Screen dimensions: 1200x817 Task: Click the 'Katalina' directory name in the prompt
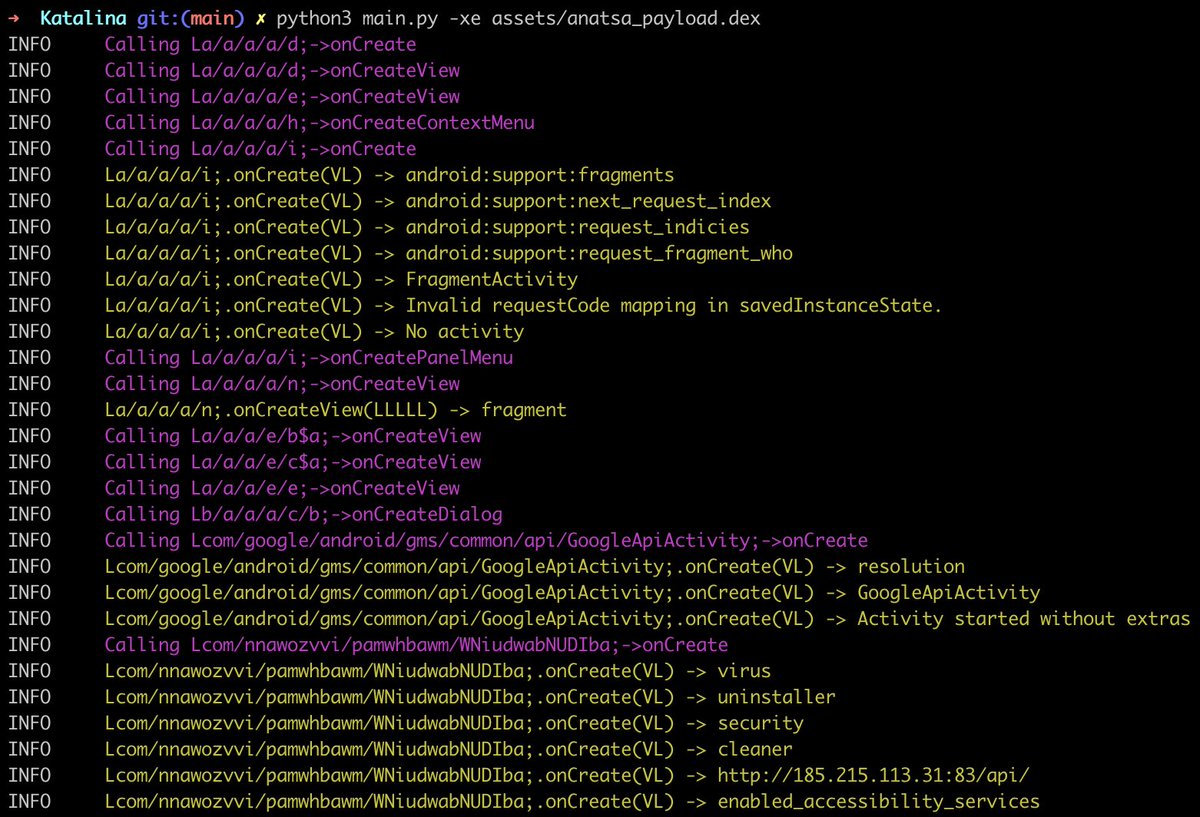(x=83, y=19)
